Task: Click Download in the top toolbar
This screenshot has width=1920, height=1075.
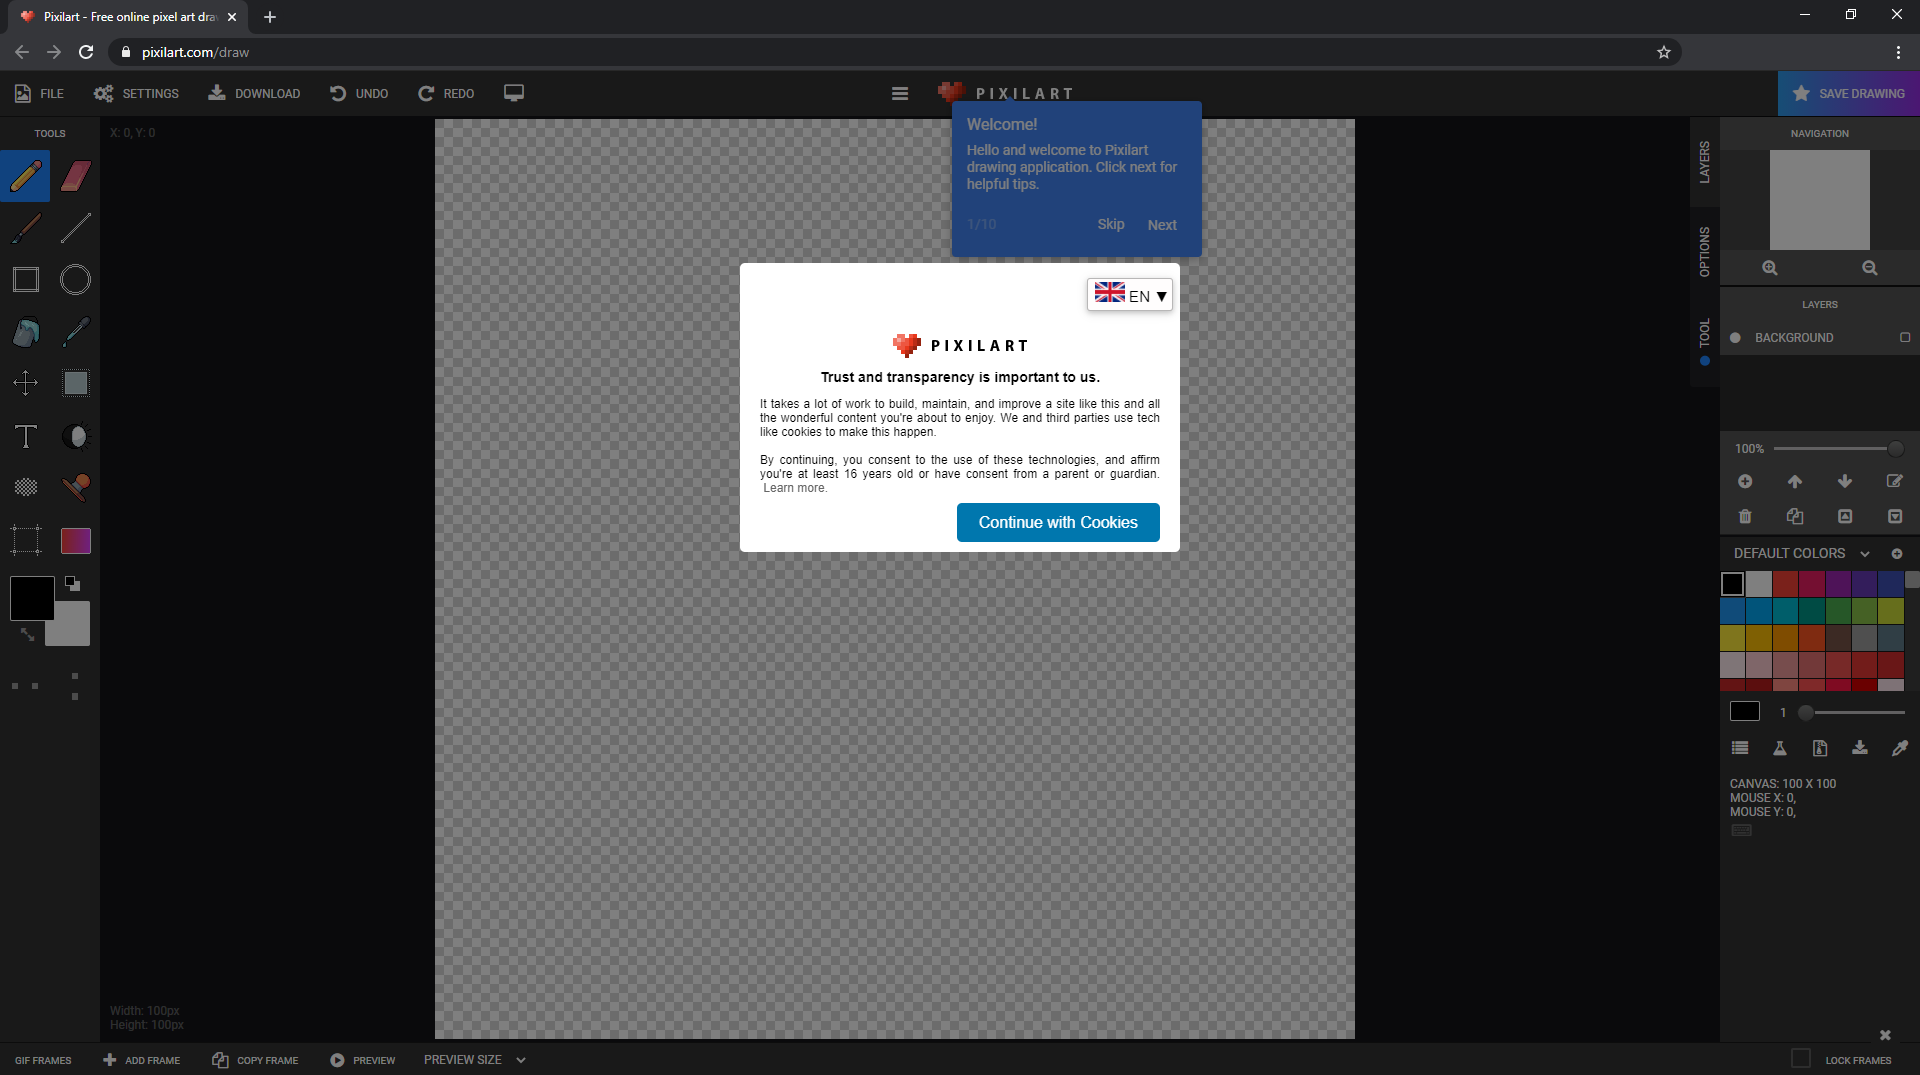Action: point(254,93)
